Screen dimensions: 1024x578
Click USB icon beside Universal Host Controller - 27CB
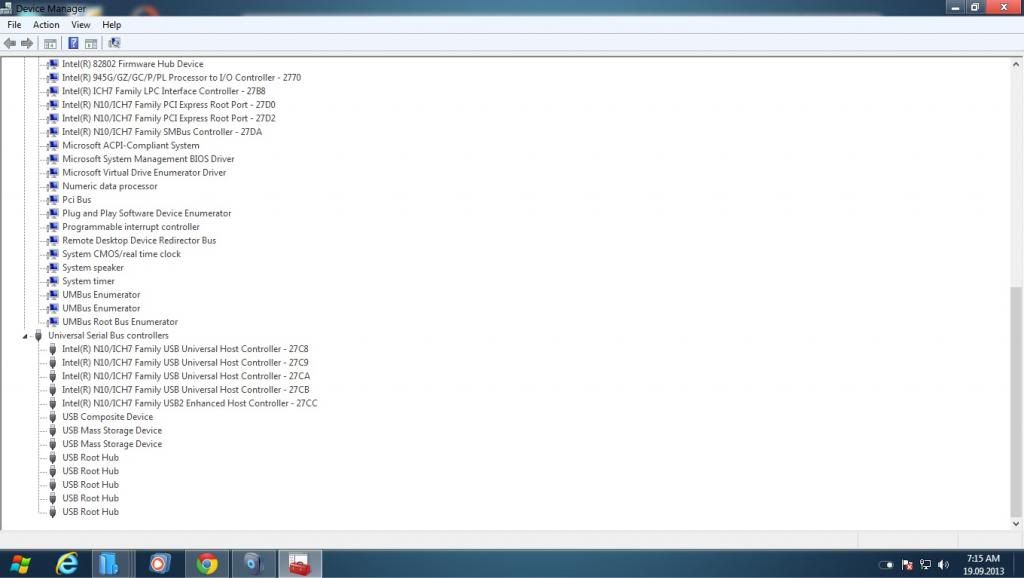point(52,390)
